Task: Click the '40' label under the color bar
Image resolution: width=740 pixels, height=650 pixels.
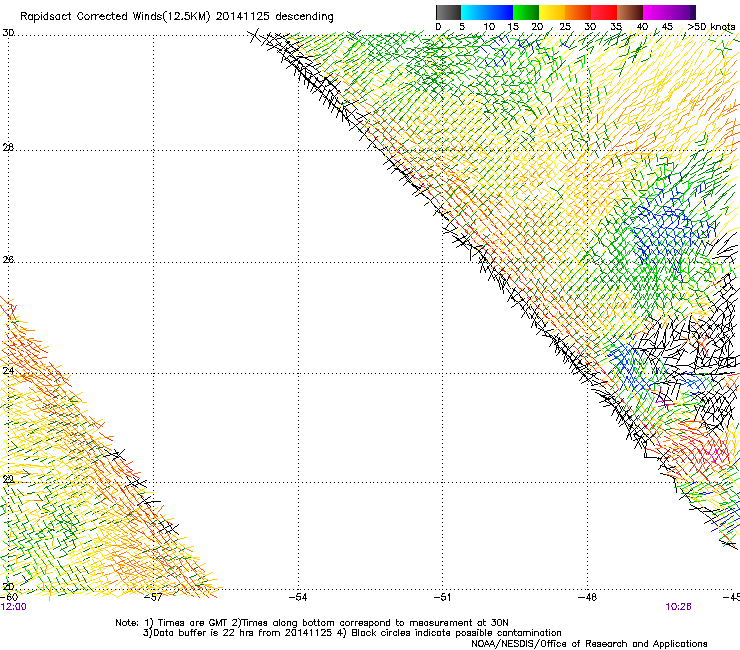Action: pos(642,27)
